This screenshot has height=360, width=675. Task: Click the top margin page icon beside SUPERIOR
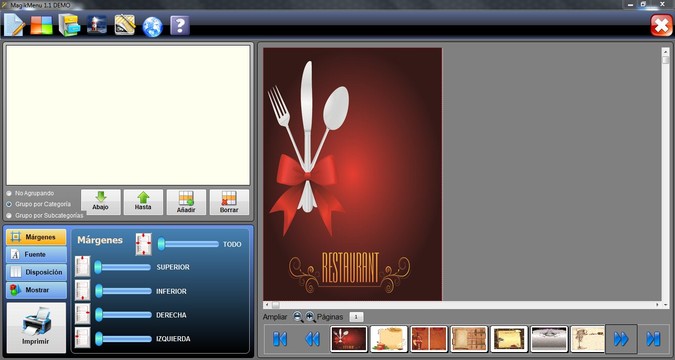coord(82,267)
